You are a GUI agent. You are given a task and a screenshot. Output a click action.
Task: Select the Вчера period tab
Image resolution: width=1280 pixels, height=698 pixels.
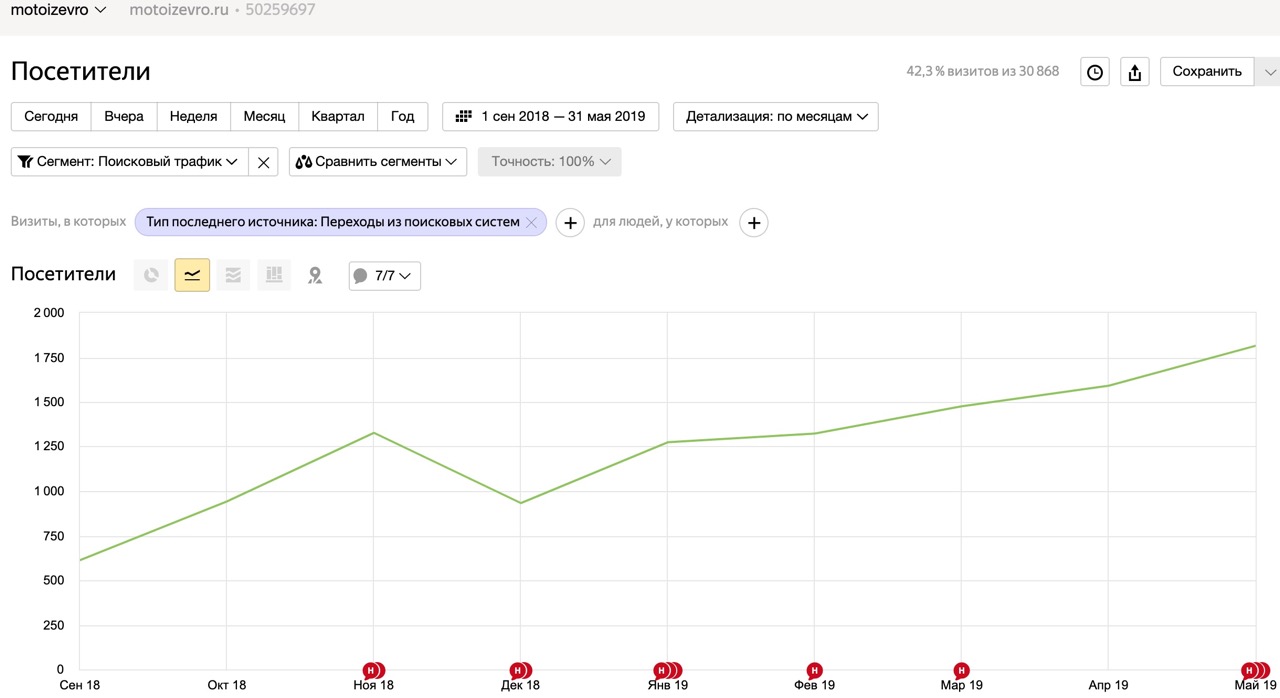124,116
